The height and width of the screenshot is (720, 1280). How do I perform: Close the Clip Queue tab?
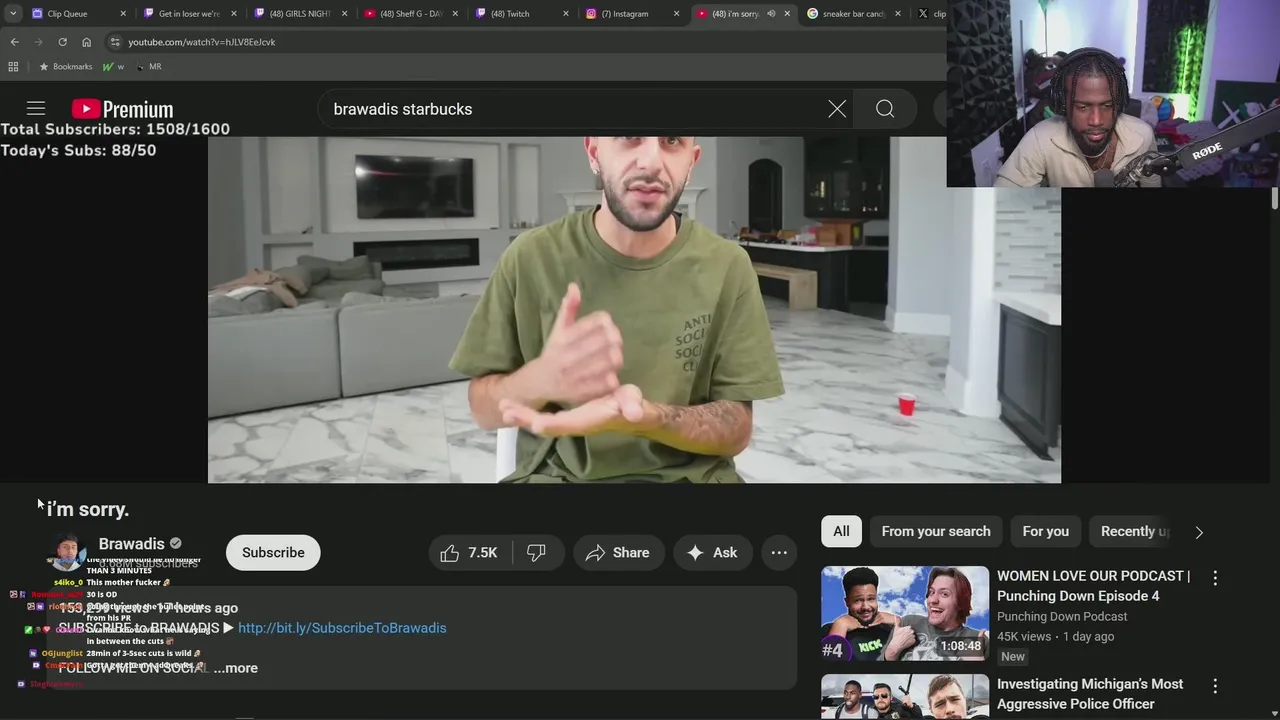click(x=123, y=14)
